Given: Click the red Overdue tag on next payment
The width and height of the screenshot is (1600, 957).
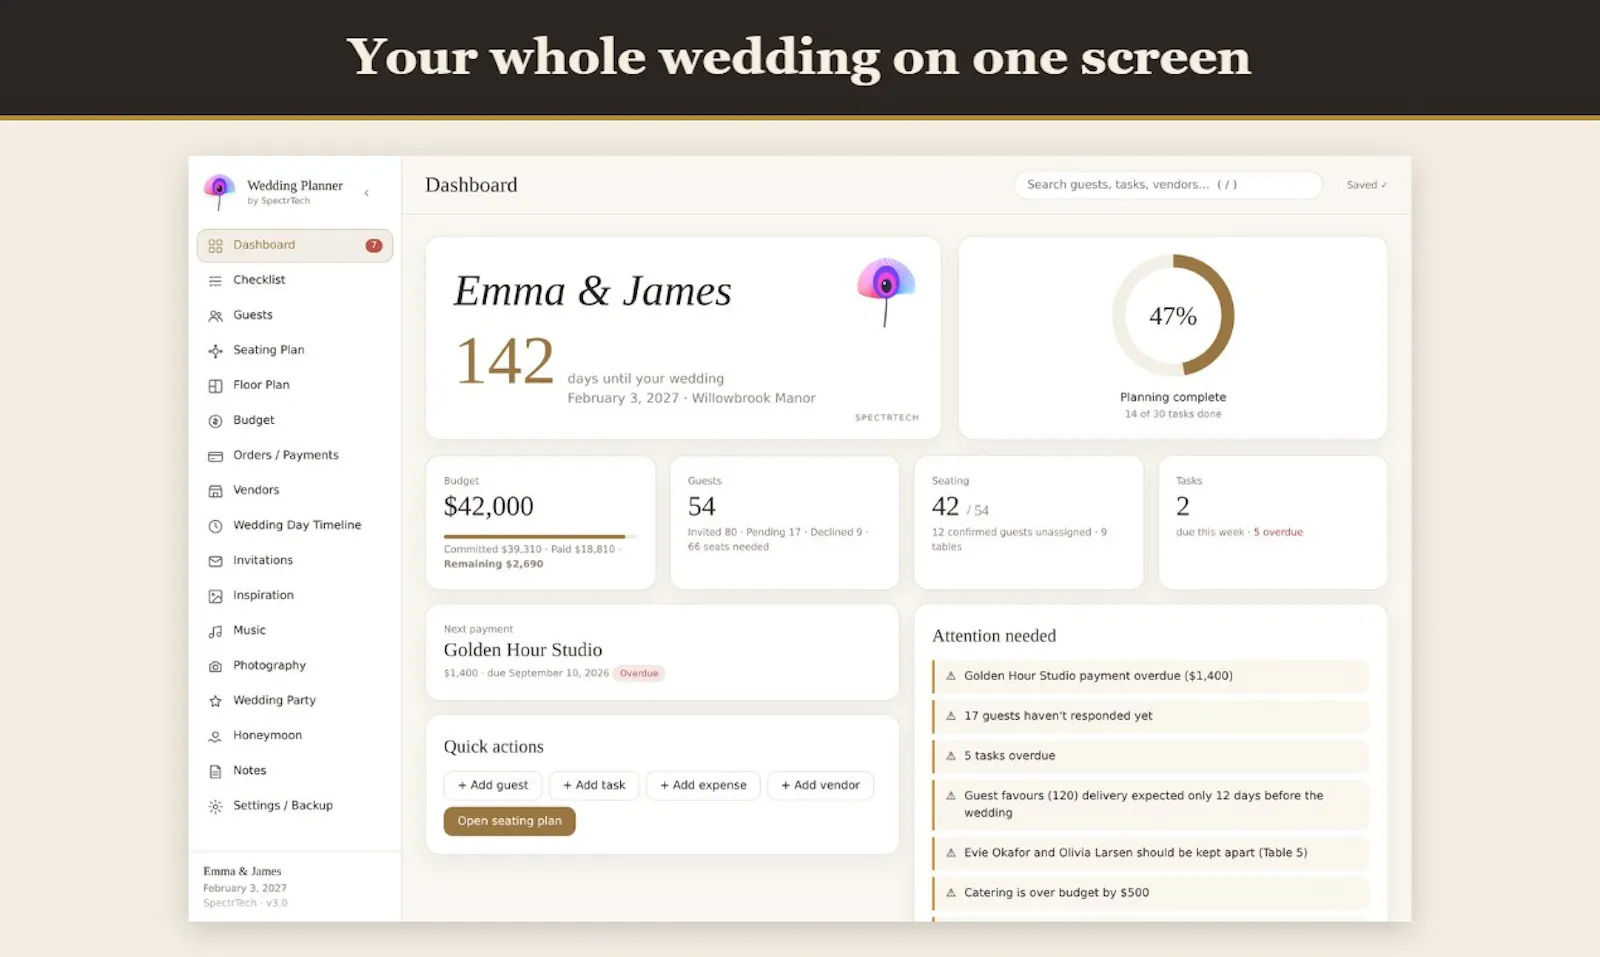Looking at the screenshot, I should point(639,673).
